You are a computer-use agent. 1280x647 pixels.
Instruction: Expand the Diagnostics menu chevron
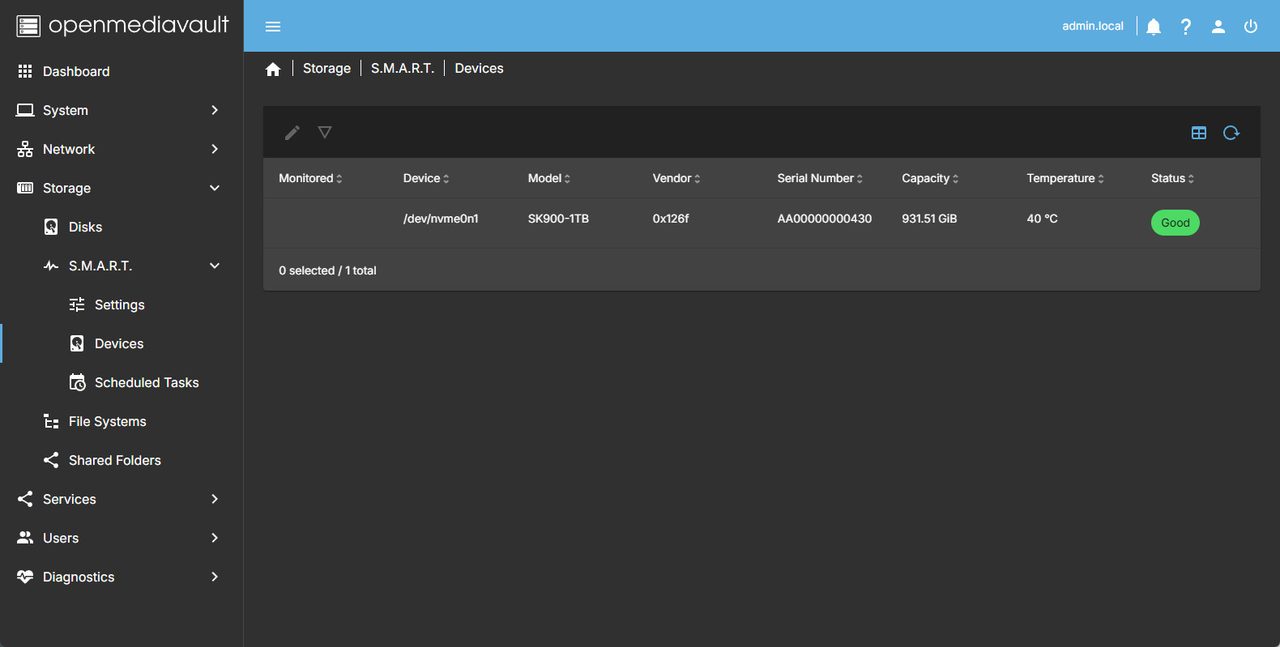(214, 577)
